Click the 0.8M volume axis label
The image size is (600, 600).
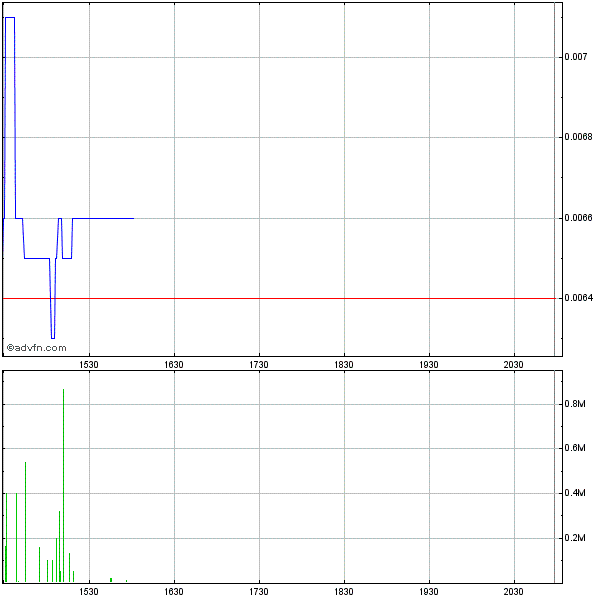575,404
